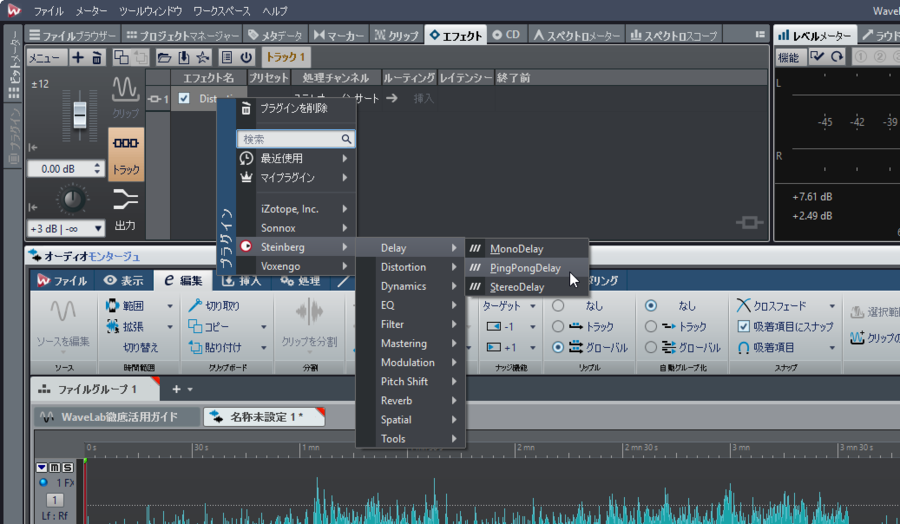The image size is (900, 524).
Task: Click the 切り取り scissors icon
Action: pyautogui.click(x=195, y=305)
